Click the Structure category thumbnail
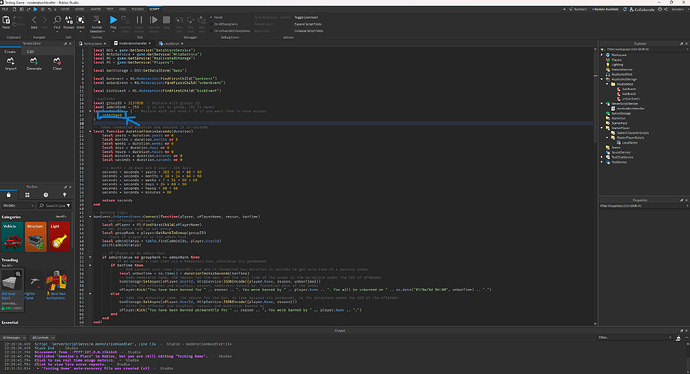The width and height of the screenshot is (690, 374). click(36, 237)
